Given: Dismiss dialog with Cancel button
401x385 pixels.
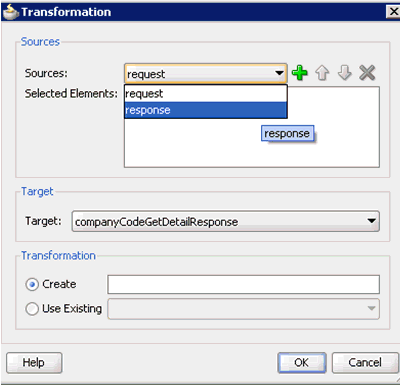Looking at the screenshot, I should pyautogui.click(x=365, y=362).
